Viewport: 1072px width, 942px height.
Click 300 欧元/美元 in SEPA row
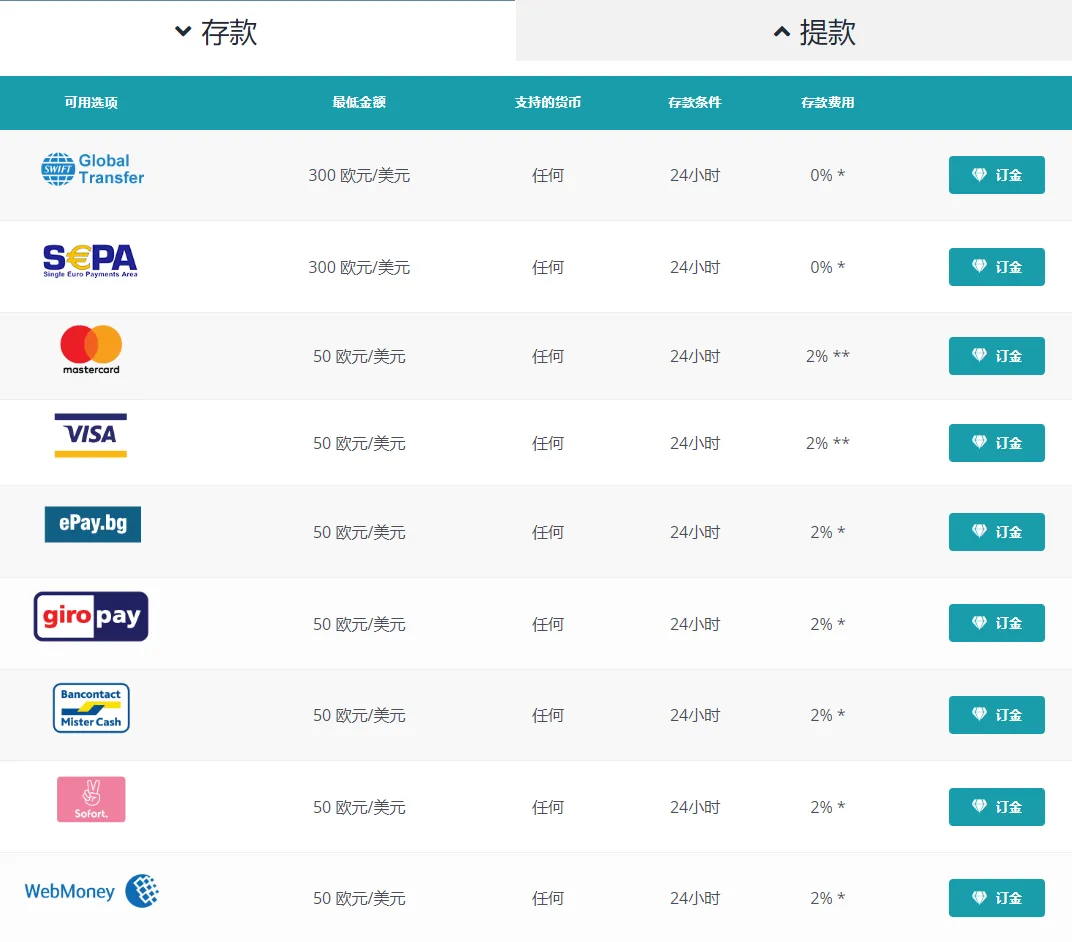(359, 267)
